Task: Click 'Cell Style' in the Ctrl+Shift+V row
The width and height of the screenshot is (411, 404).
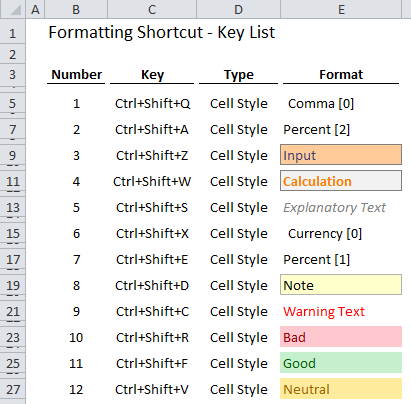Action: (x=239, y=390)
